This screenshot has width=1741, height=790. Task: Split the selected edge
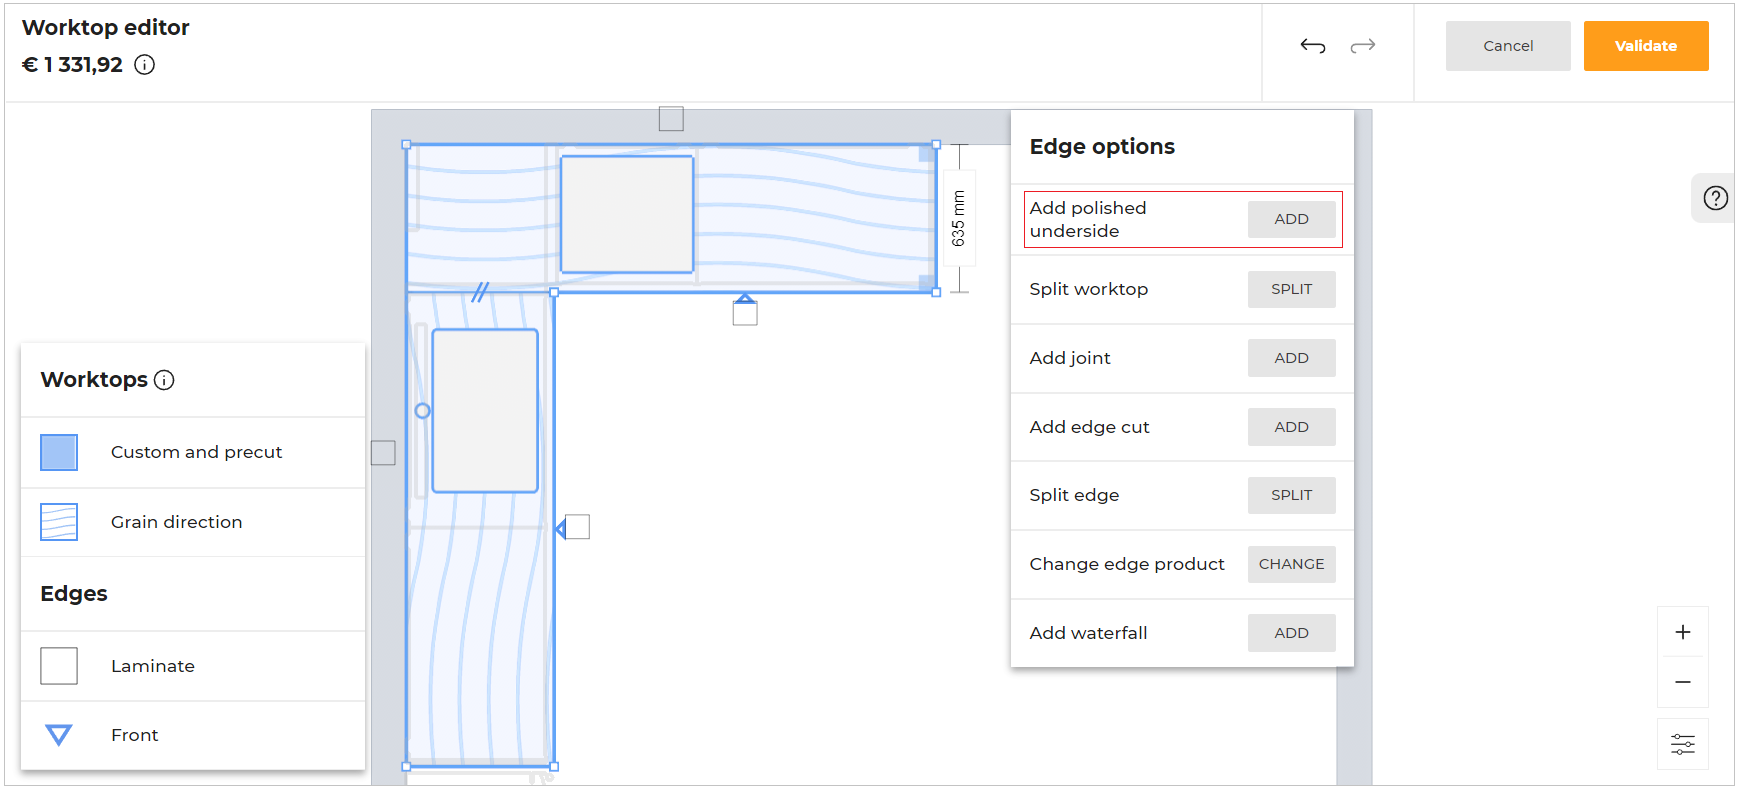click(1291, 495)
